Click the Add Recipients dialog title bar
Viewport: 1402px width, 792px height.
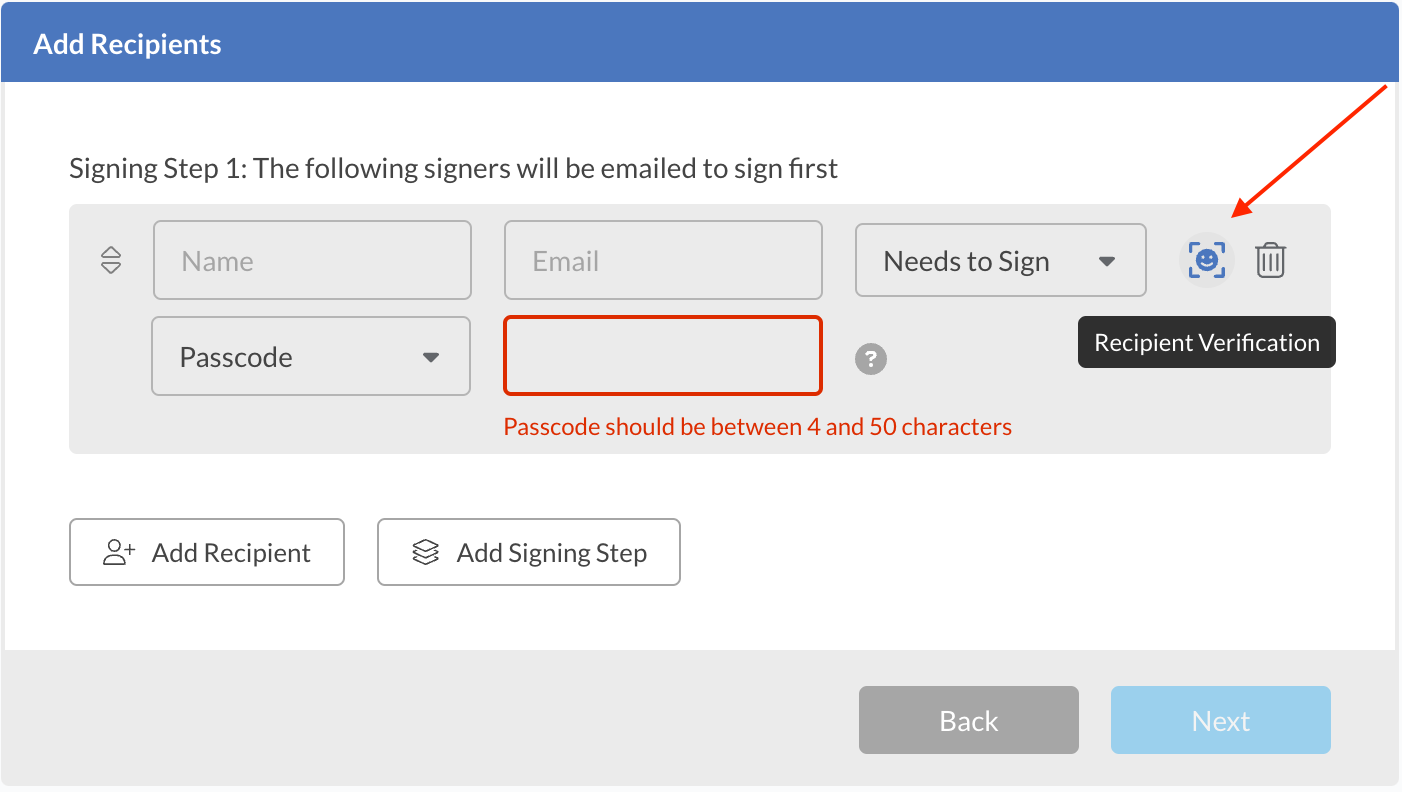click(127, 43)
